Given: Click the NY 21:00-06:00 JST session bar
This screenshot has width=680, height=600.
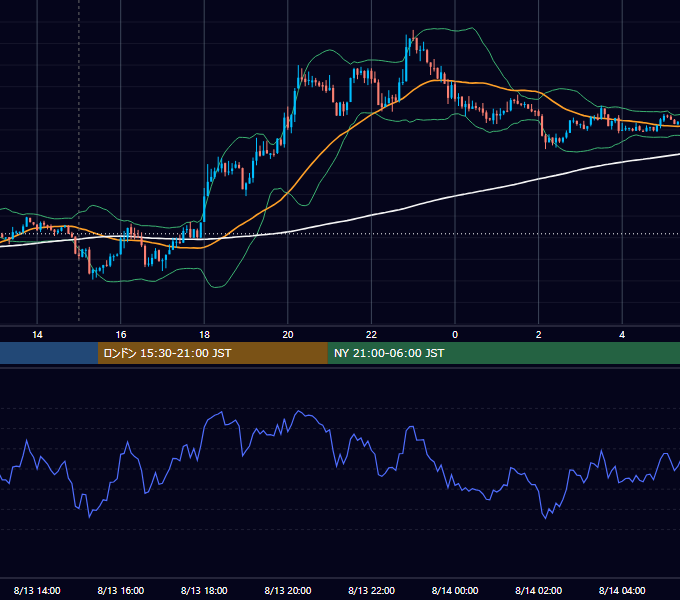Looking at the screenshot, I should pyautogui.click(x=503, y=353).
